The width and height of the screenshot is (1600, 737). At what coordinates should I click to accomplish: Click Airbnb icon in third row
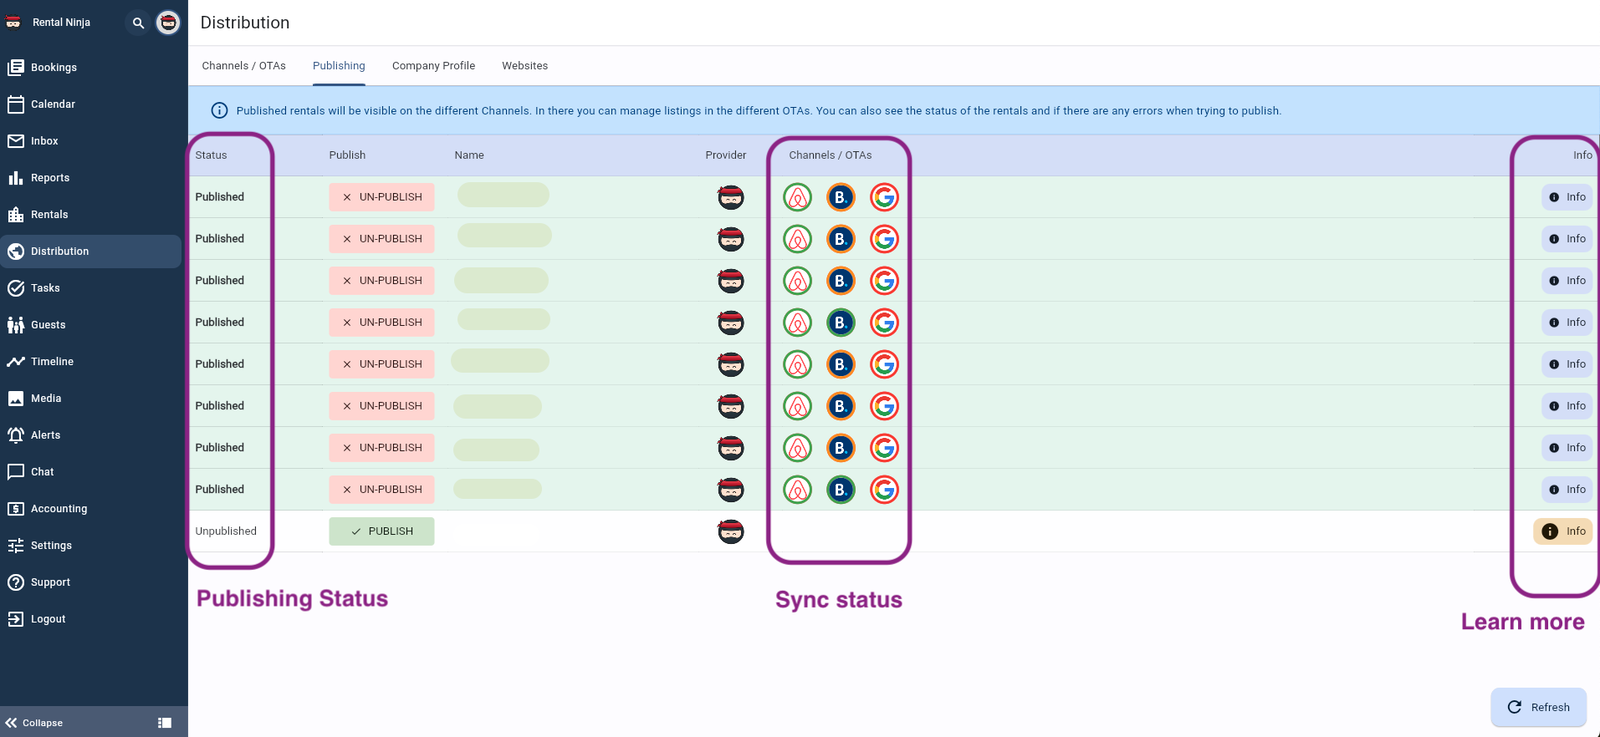[x=797, y=281]
